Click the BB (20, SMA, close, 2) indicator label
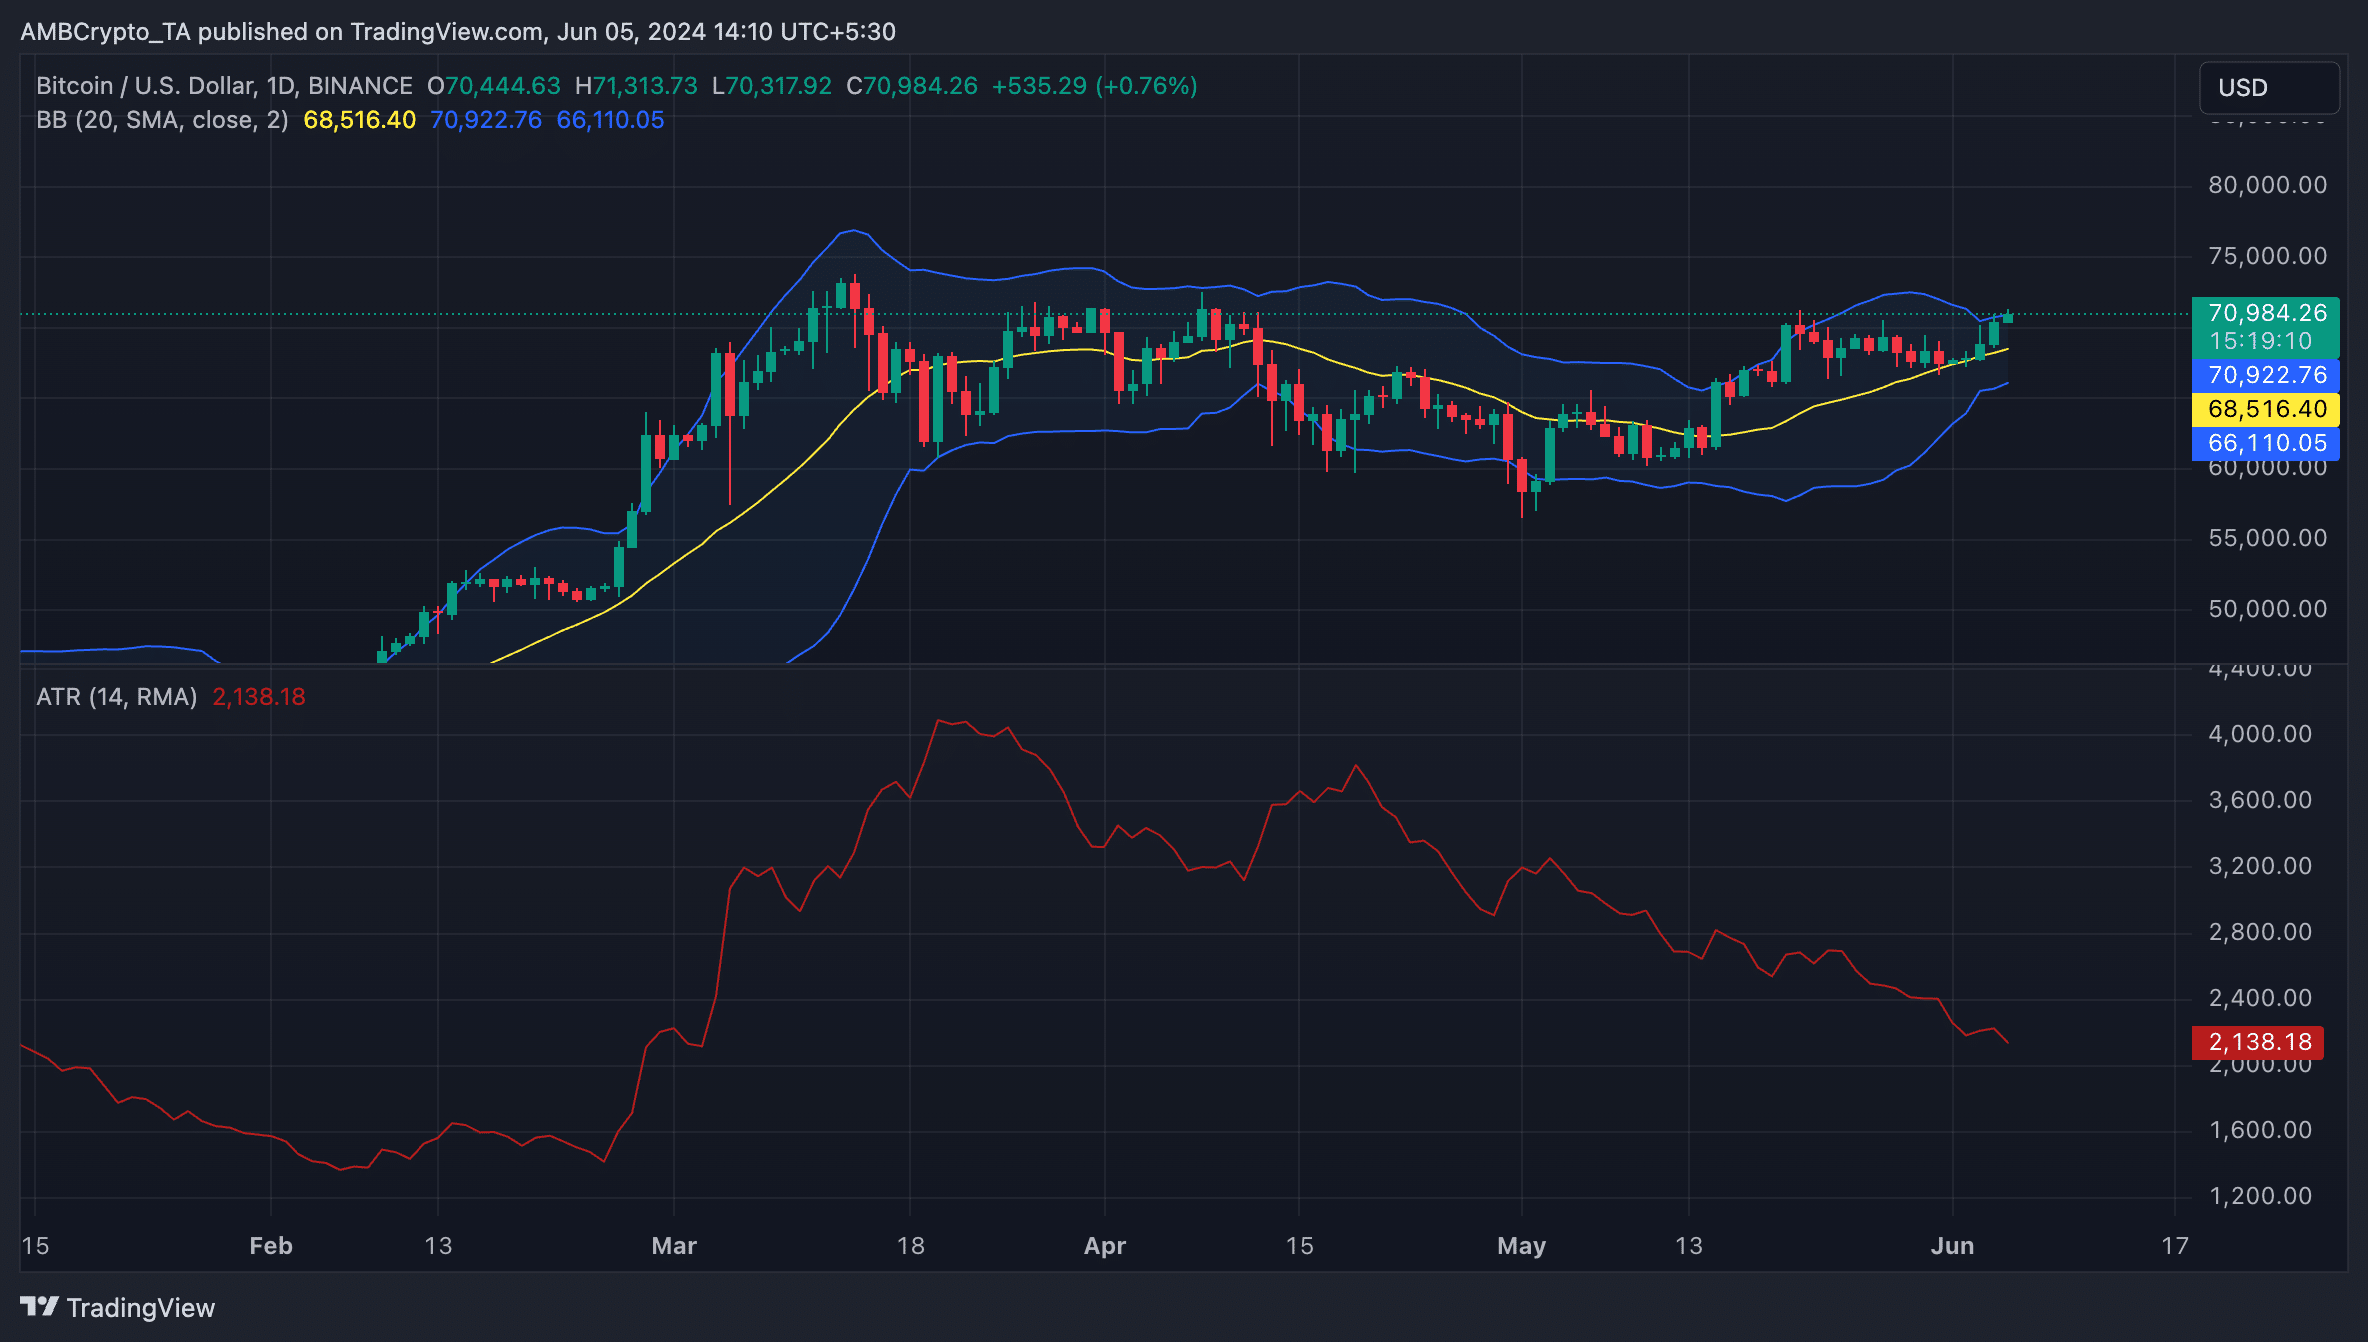The height and width of the screenshot is (1342, 2368). (x=162, y=120)
